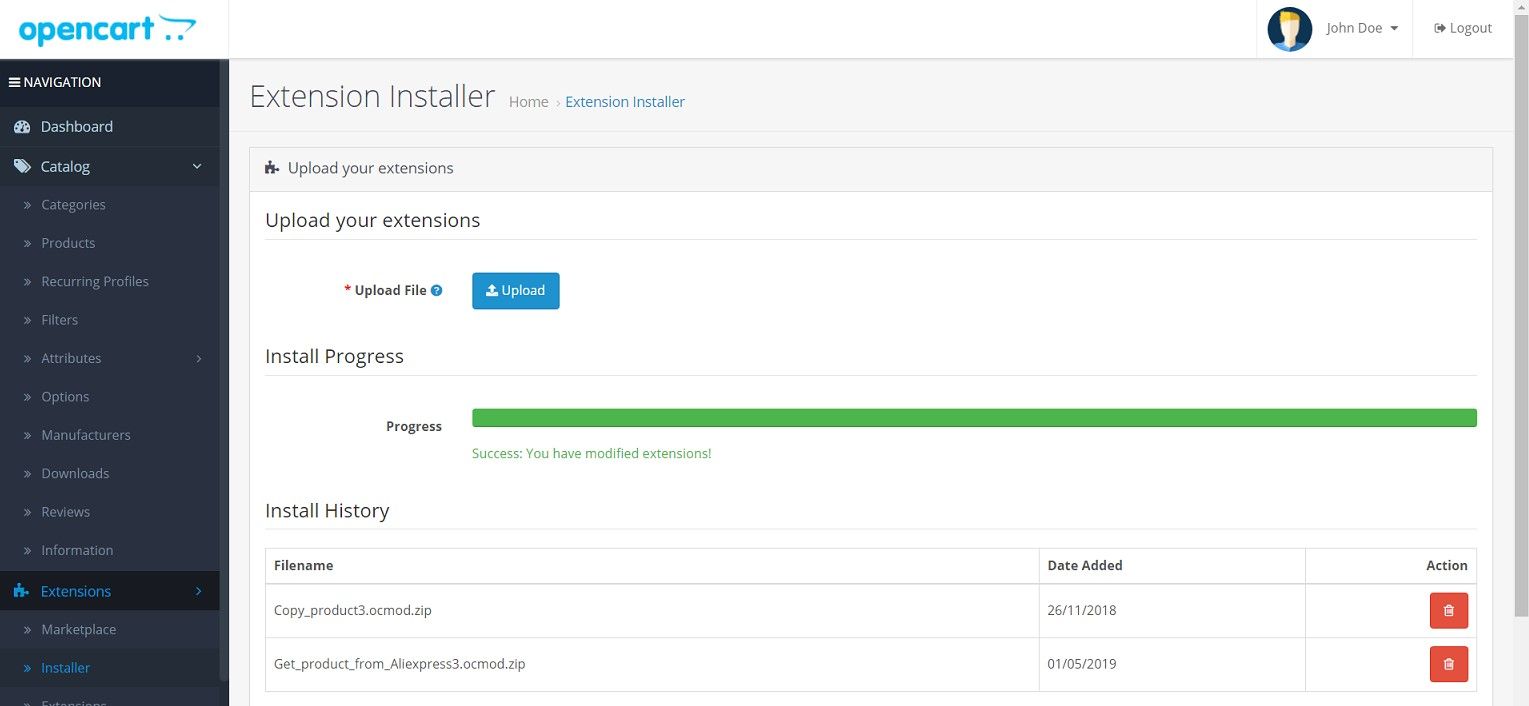1529x706 pixels.
Task: Click the Logout link
Action: coord(1463,28)
